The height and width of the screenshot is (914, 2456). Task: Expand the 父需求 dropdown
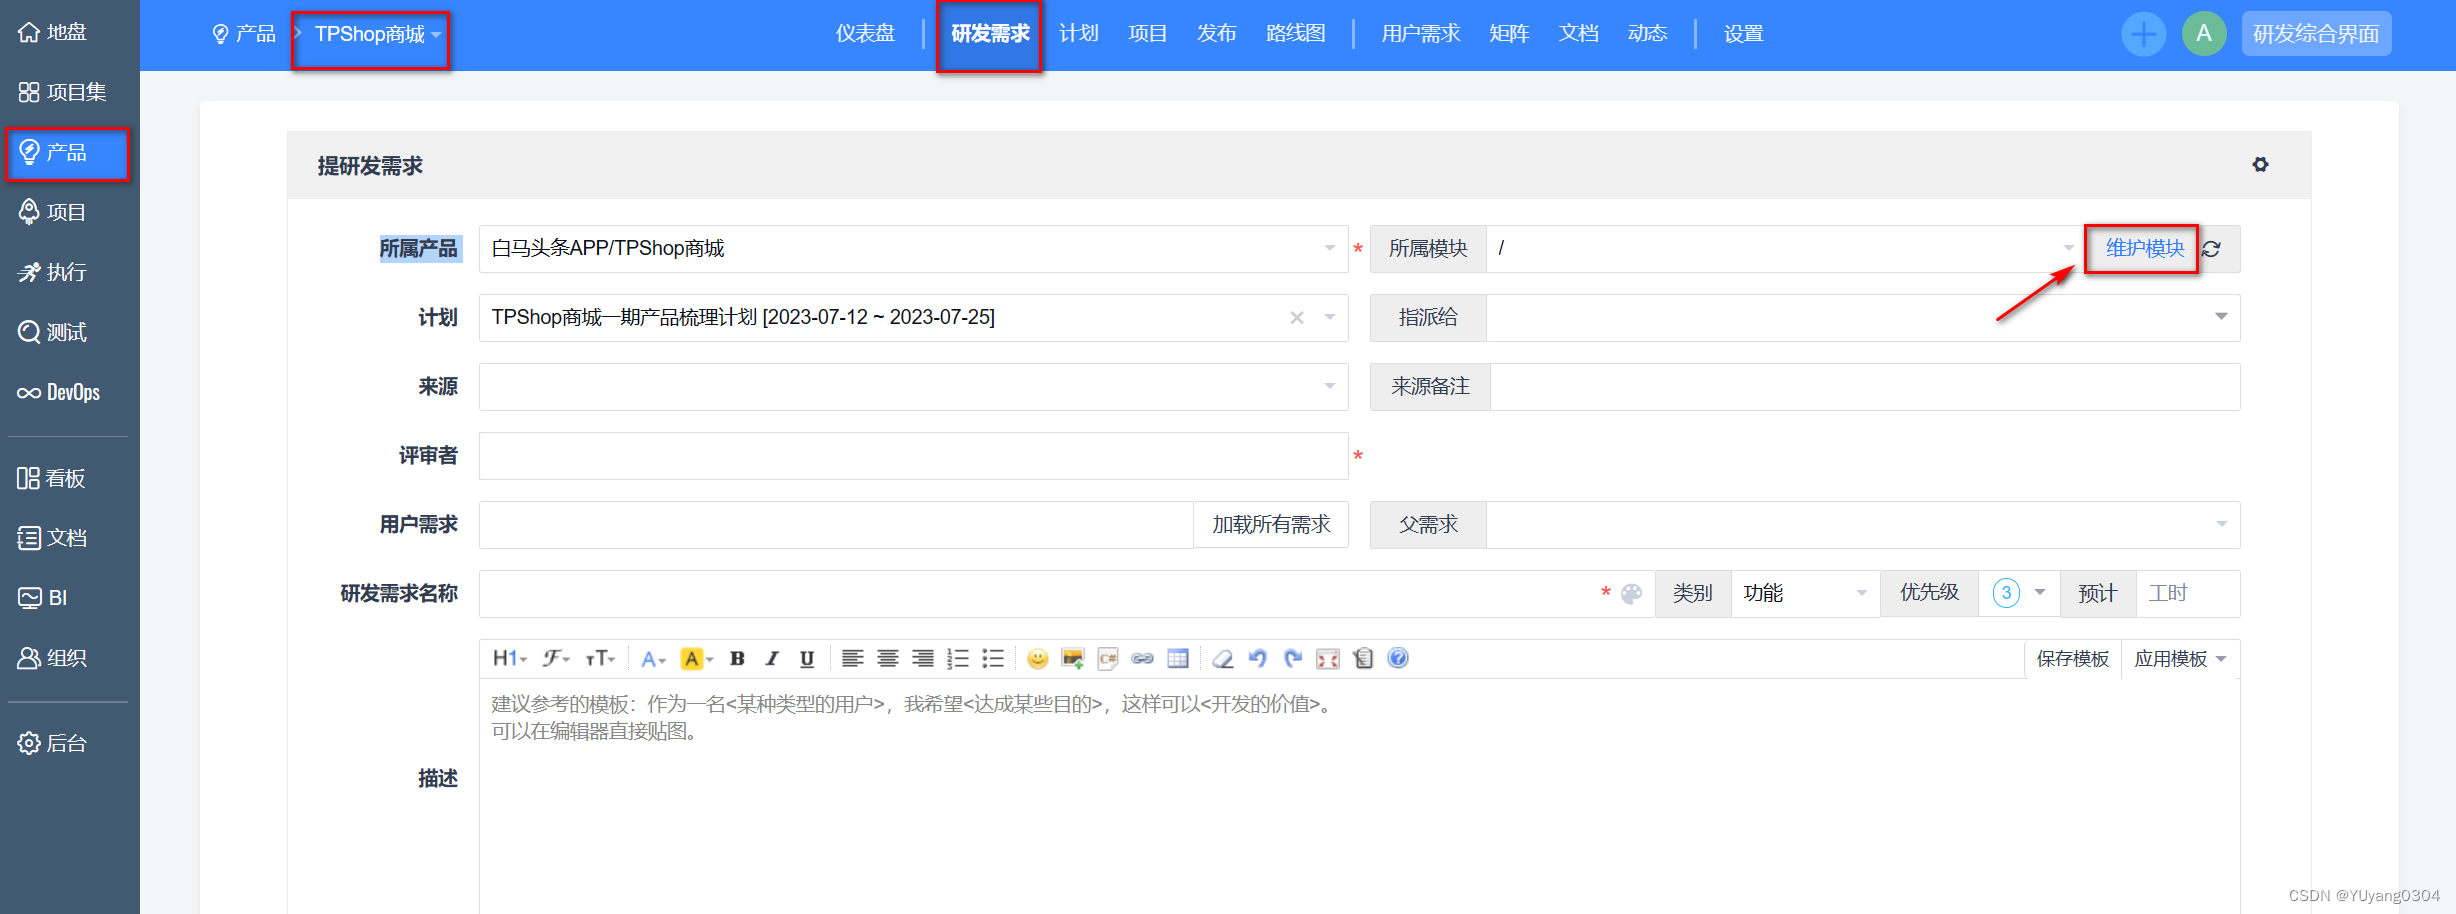2220,525
